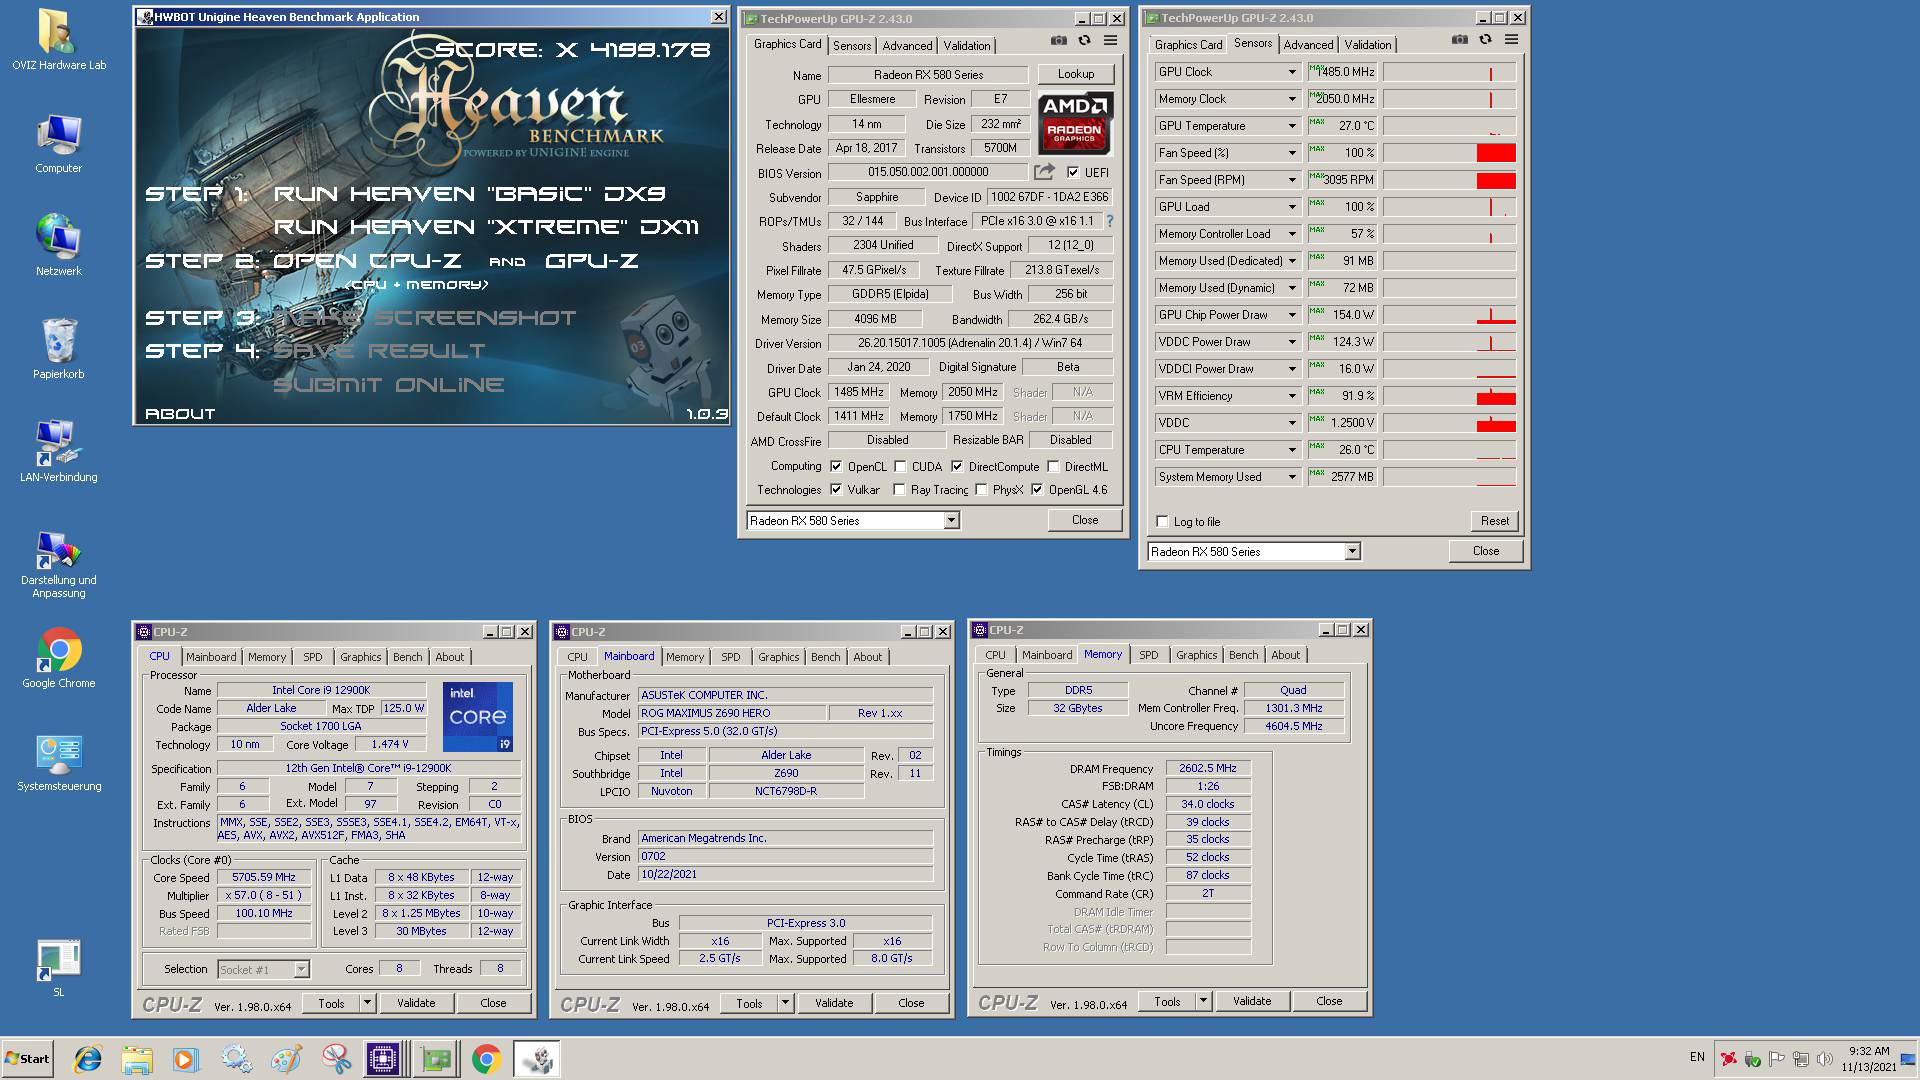1920x1080 pixels.
Task: Toggle the Ray Tracing checkbox
Action: [899, 490]
